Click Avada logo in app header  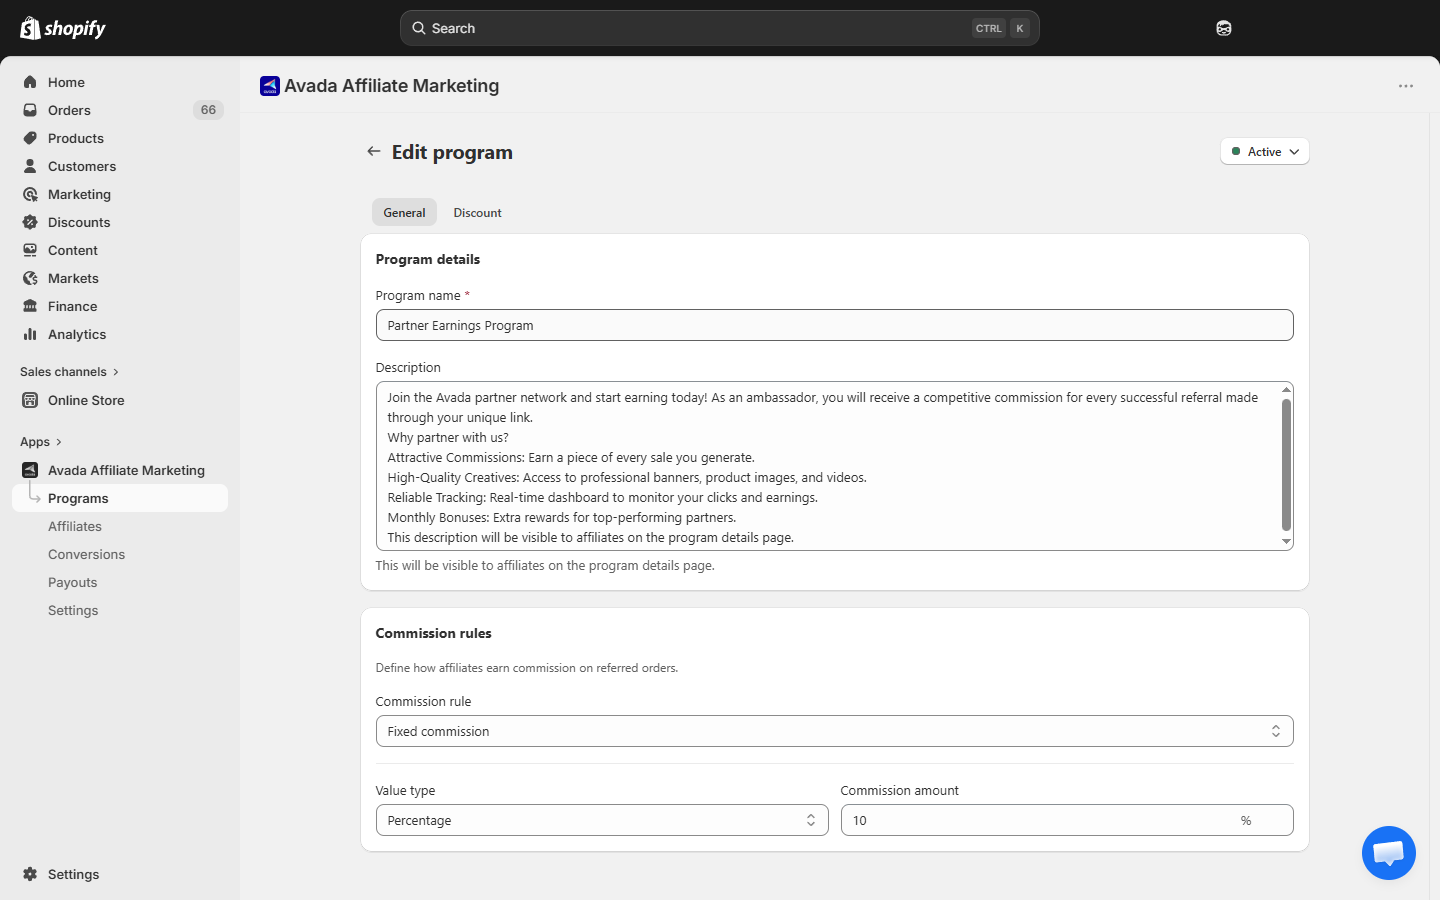[270, 86]
